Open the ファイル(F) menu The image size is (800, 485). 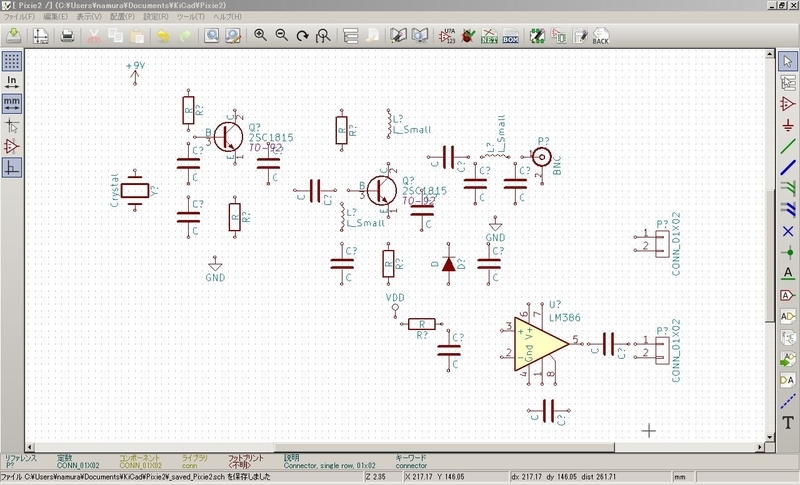pos(18,18)
